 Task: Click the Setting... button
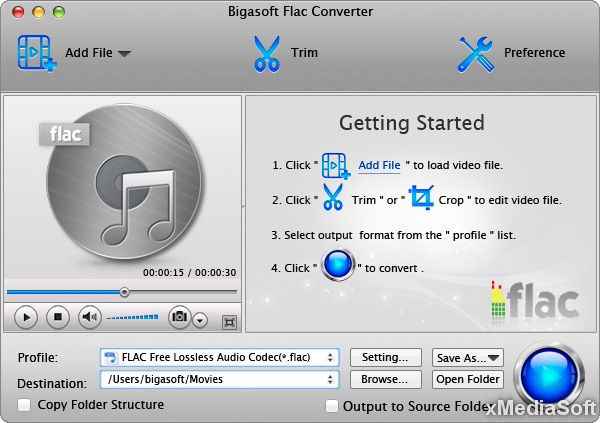[x=385, y=358]
